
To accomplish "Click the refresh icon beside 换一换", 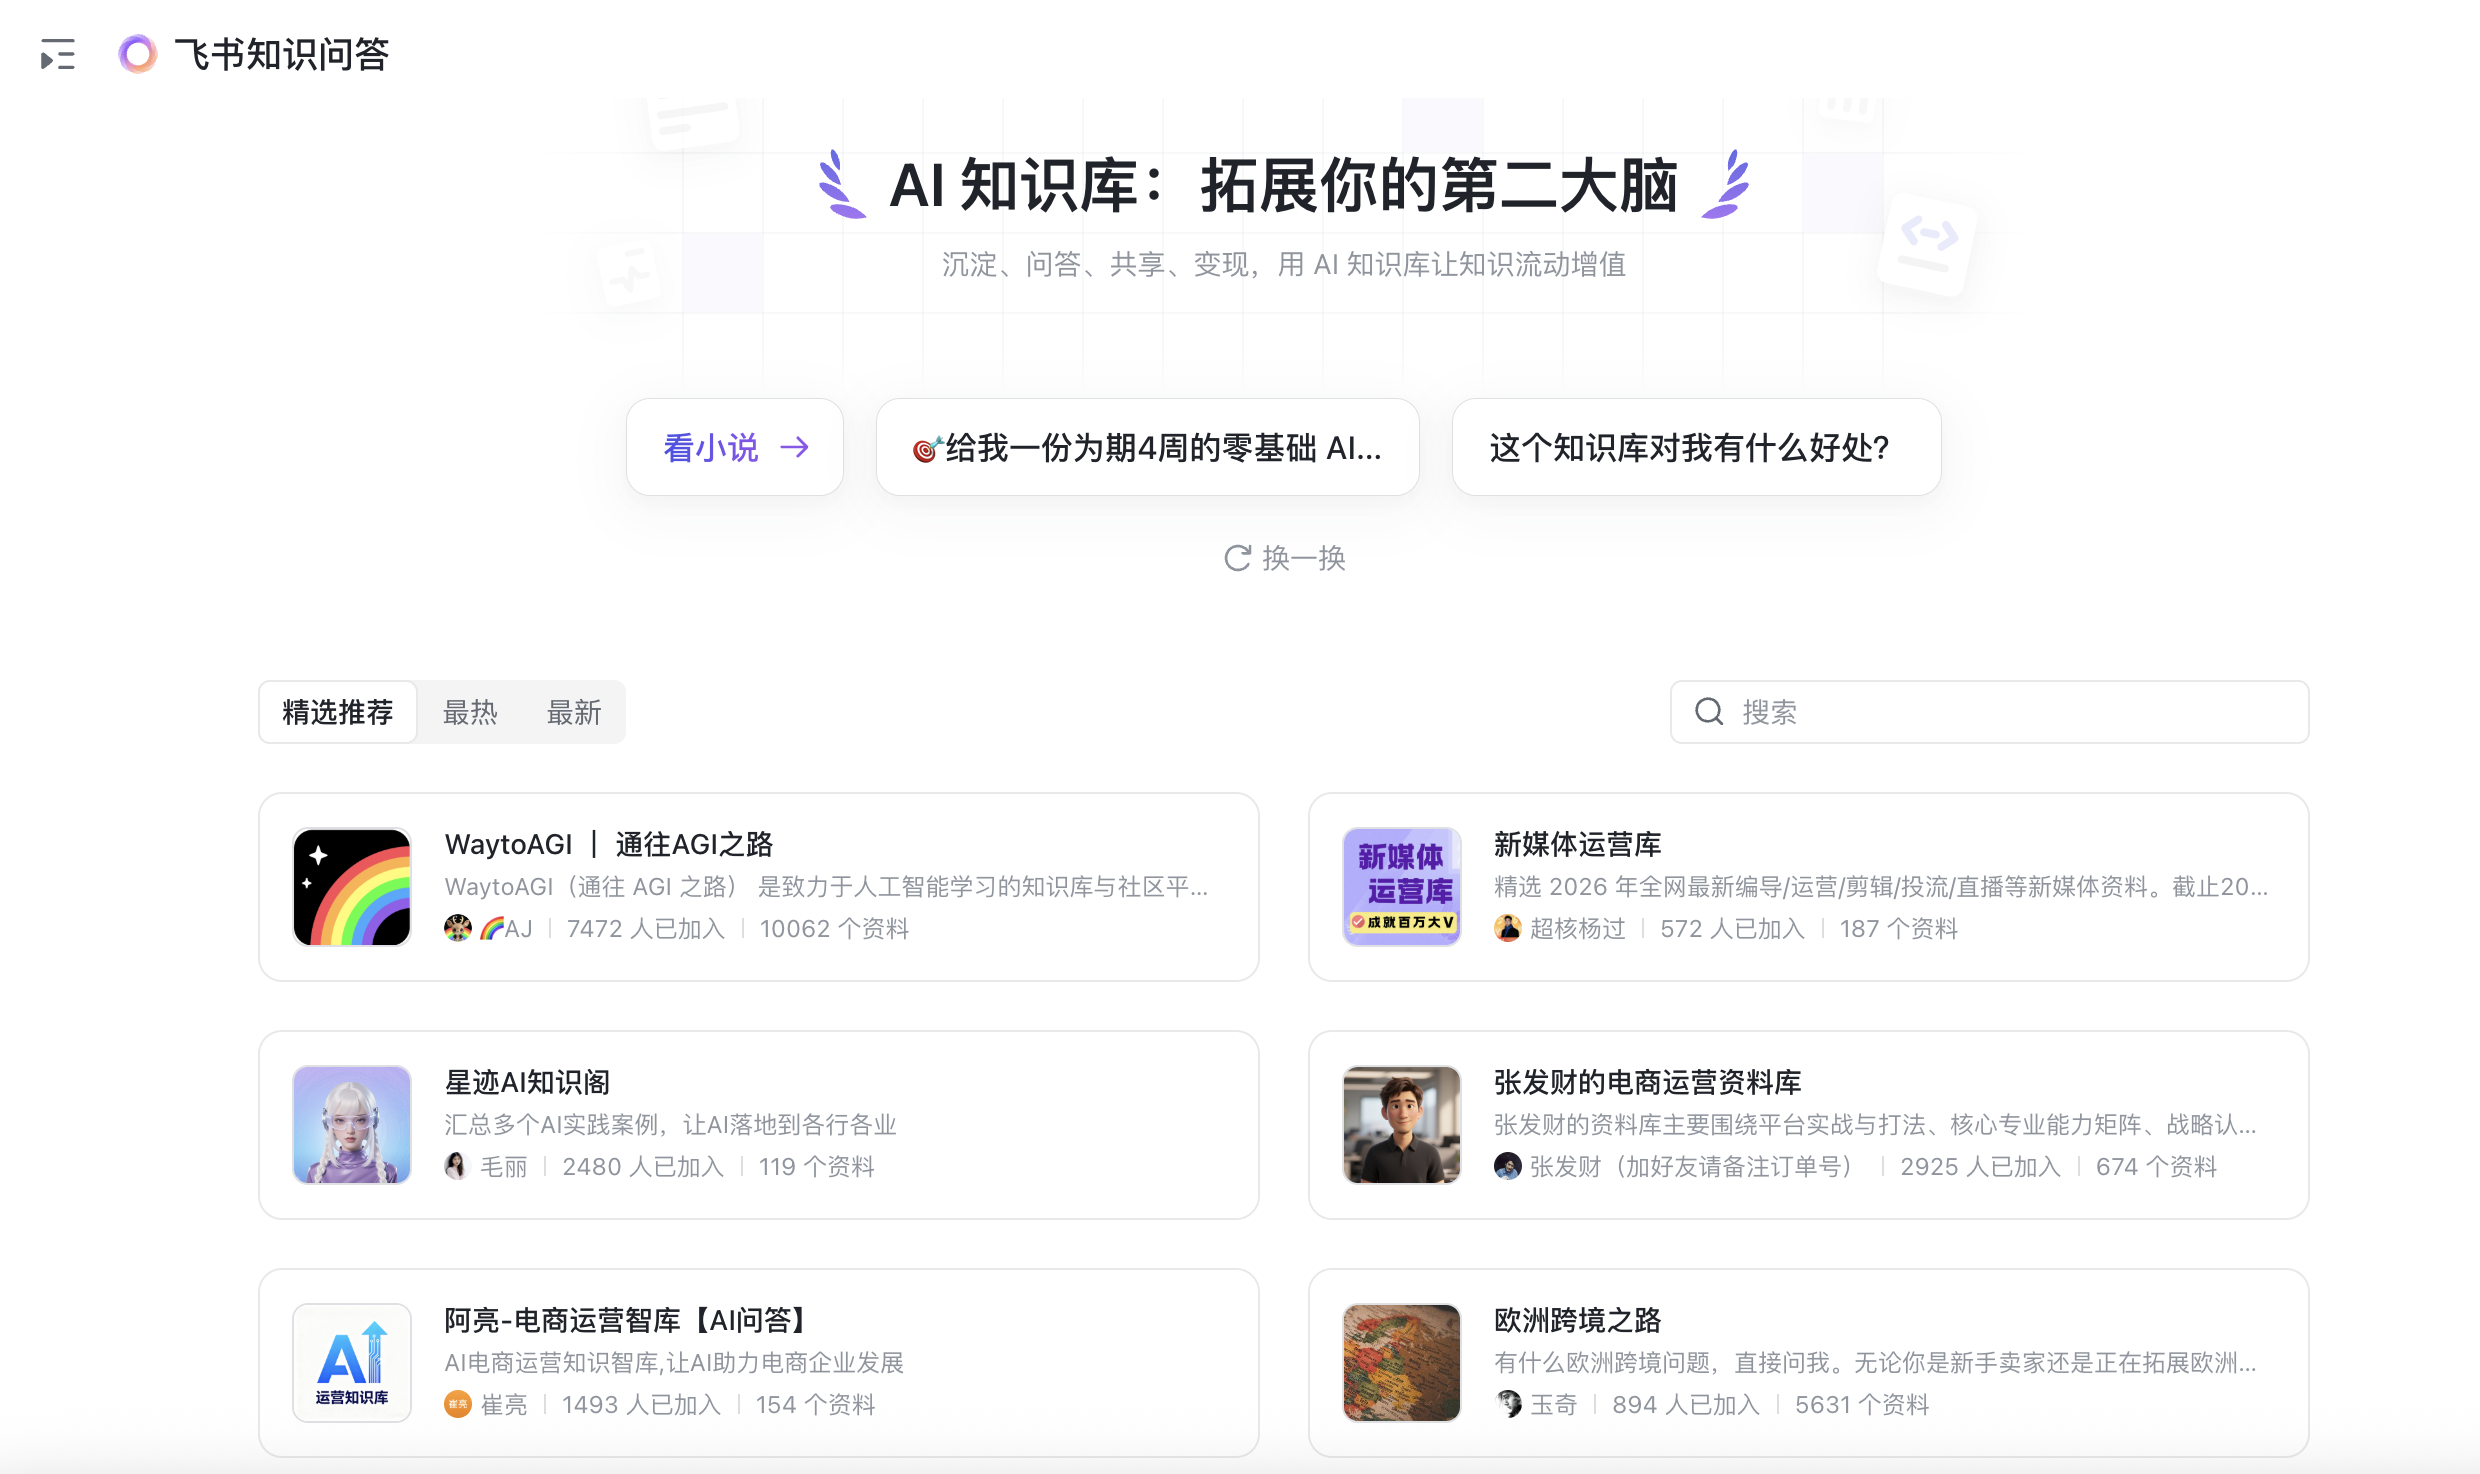I will (x=1237, y=558).
